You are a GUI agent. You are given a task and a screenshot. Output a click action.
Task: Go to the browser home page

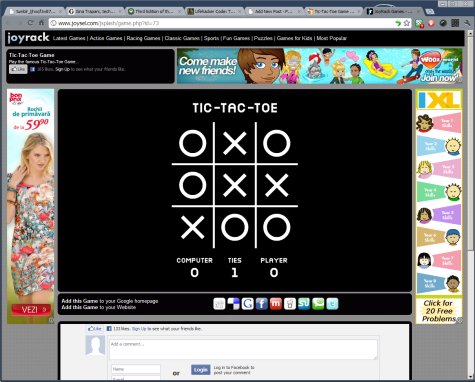click(41, 23)
